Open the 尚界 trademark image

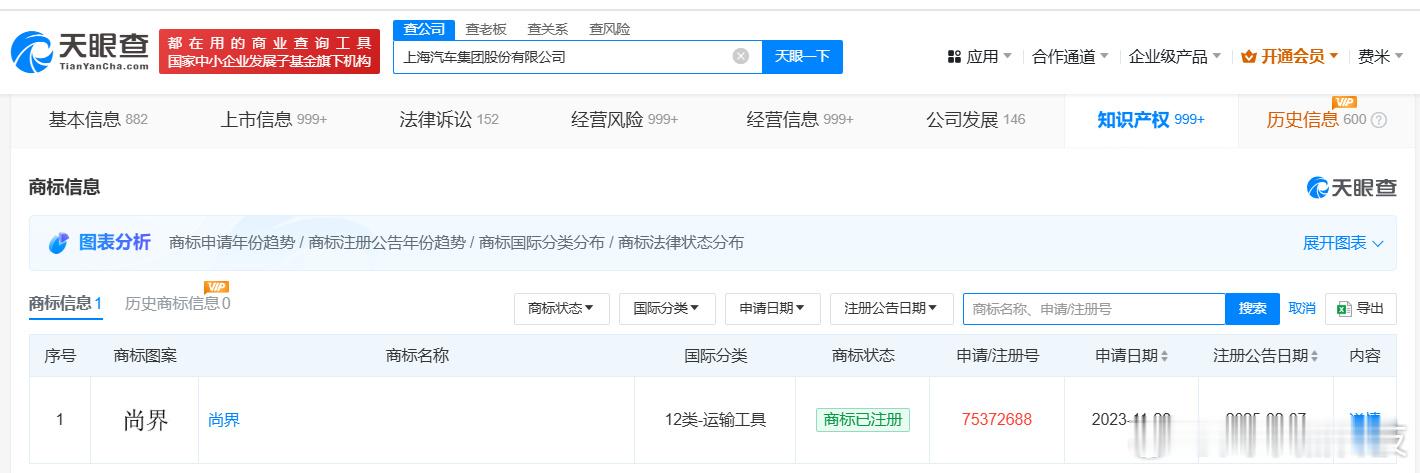tap(146, 420)
